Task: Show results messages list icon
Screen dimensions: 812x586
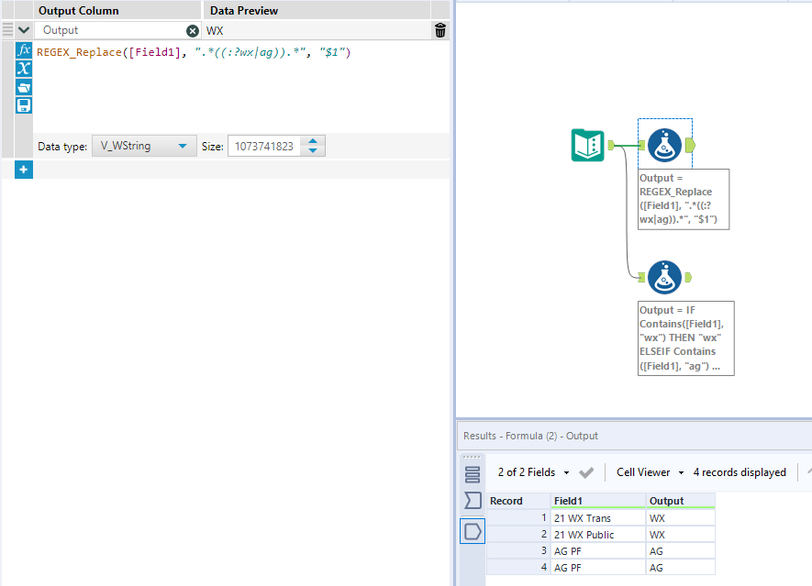Action: point(472,474)
